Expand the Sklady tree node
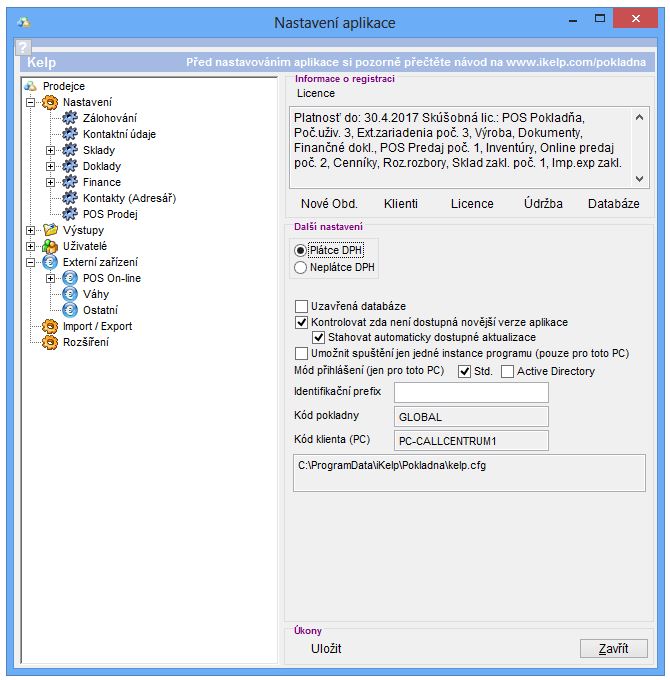 (50, 150)
